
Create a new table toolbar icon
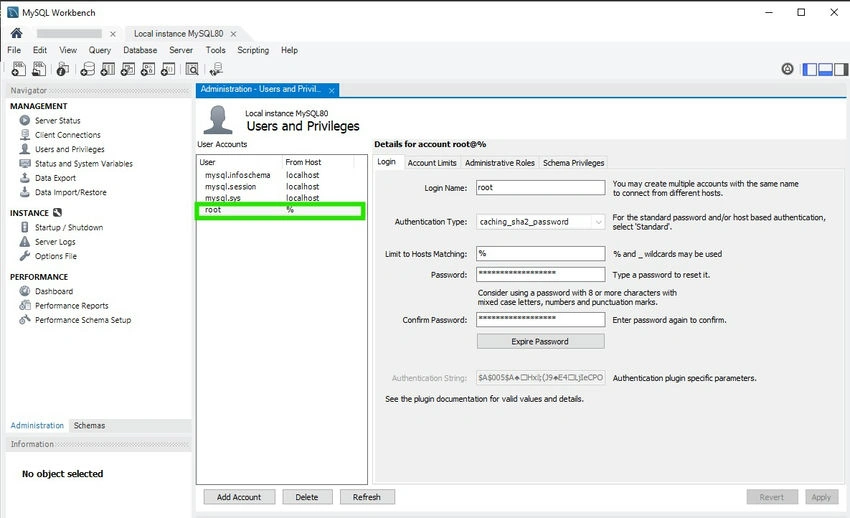click(x=107, y=69)
